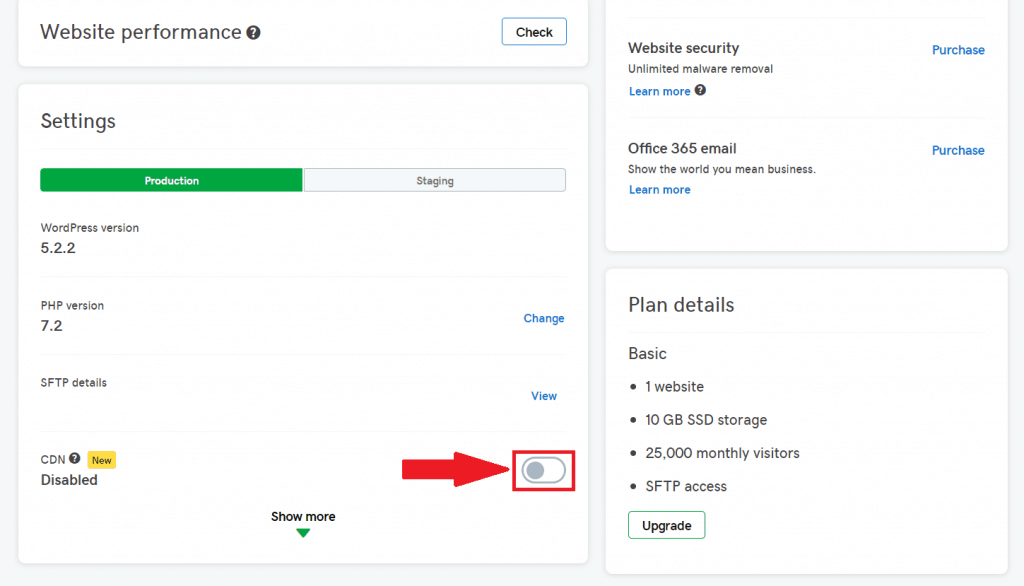View the SFTP details
The height and width of the screenshot is (586, 1024).
[543, 395]
